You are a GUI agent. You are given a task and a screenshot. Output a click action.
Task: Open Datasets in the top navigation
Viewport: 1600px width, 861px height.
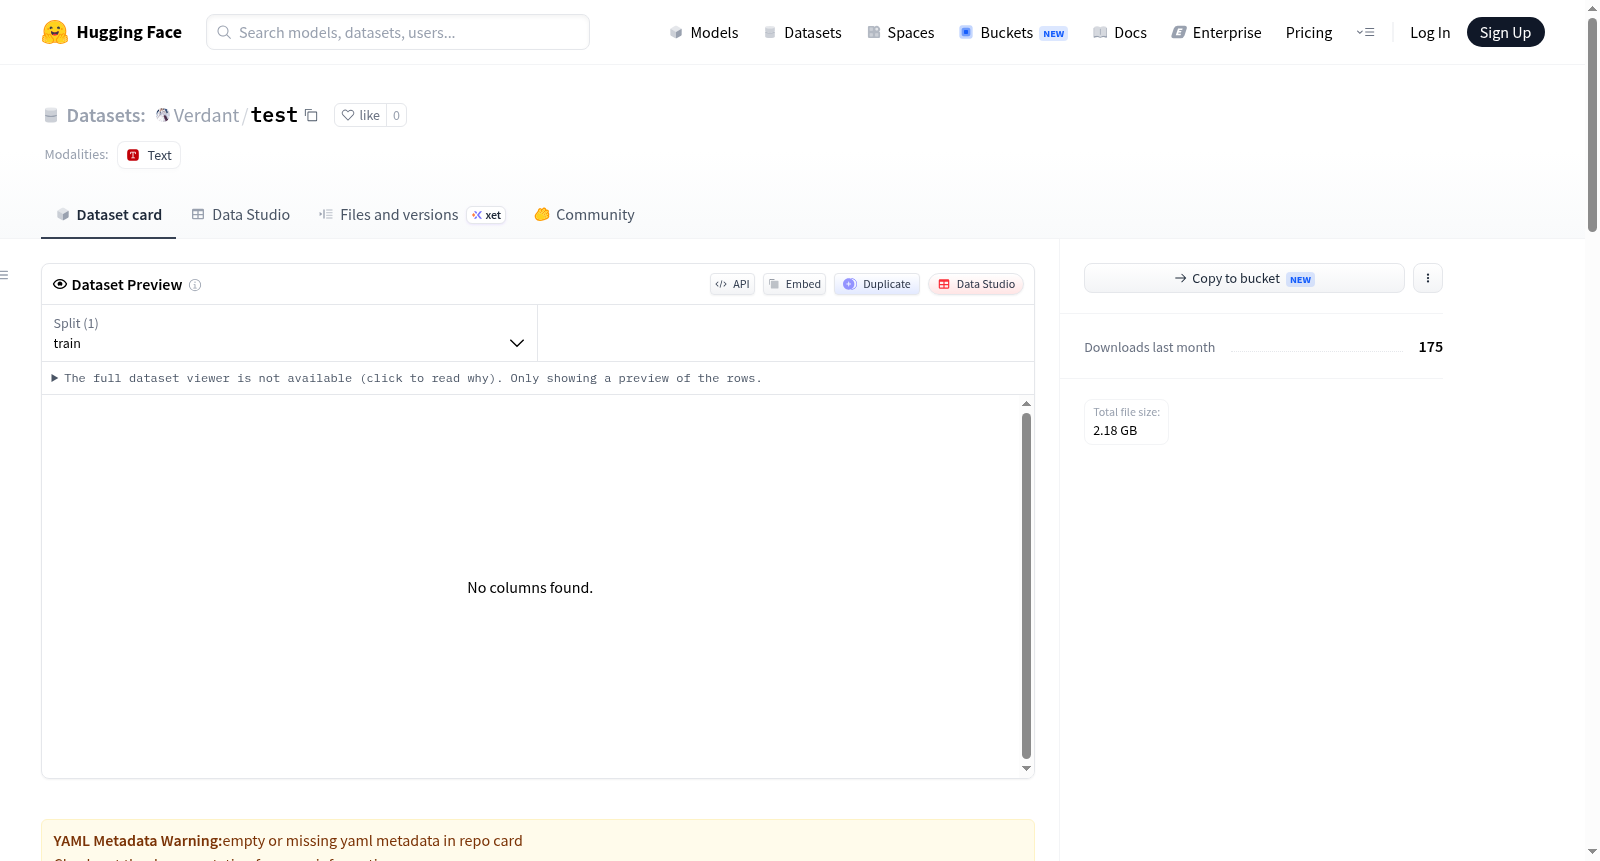(802, 32)
